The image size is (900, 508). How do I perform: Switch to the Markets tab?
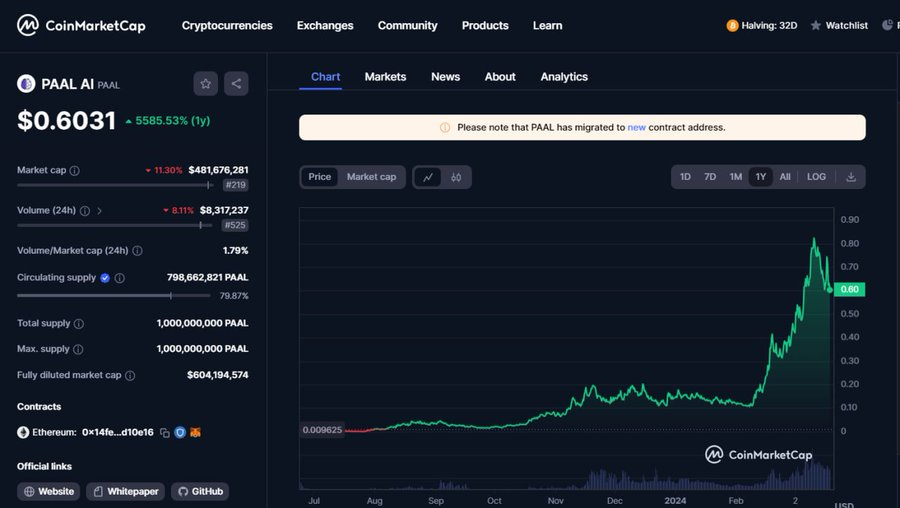coord(385,77)
